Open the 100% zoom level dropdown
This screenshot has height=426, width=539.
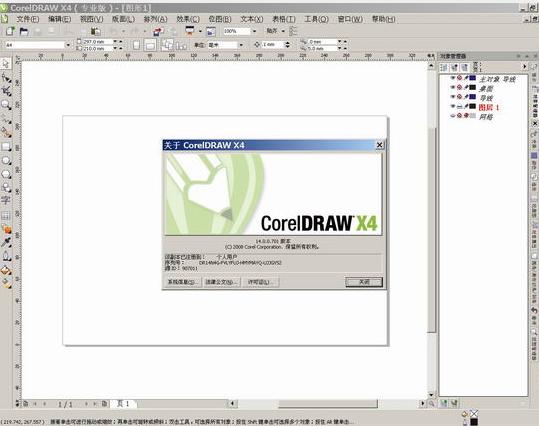coord(254,31)
